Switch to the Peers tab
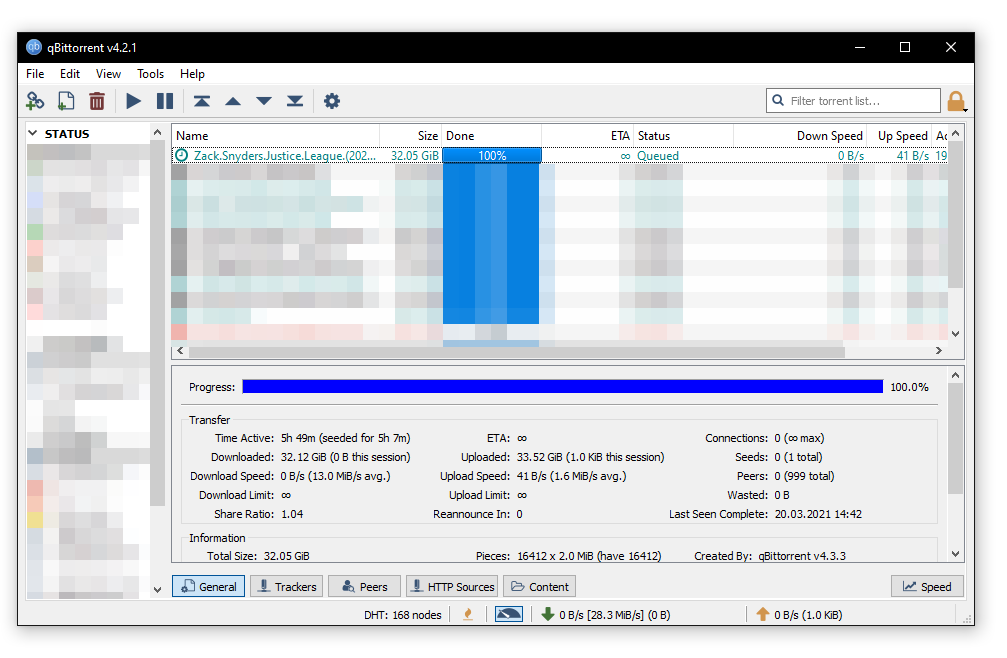Viewport: 1007px width, 658px height. 364,586
